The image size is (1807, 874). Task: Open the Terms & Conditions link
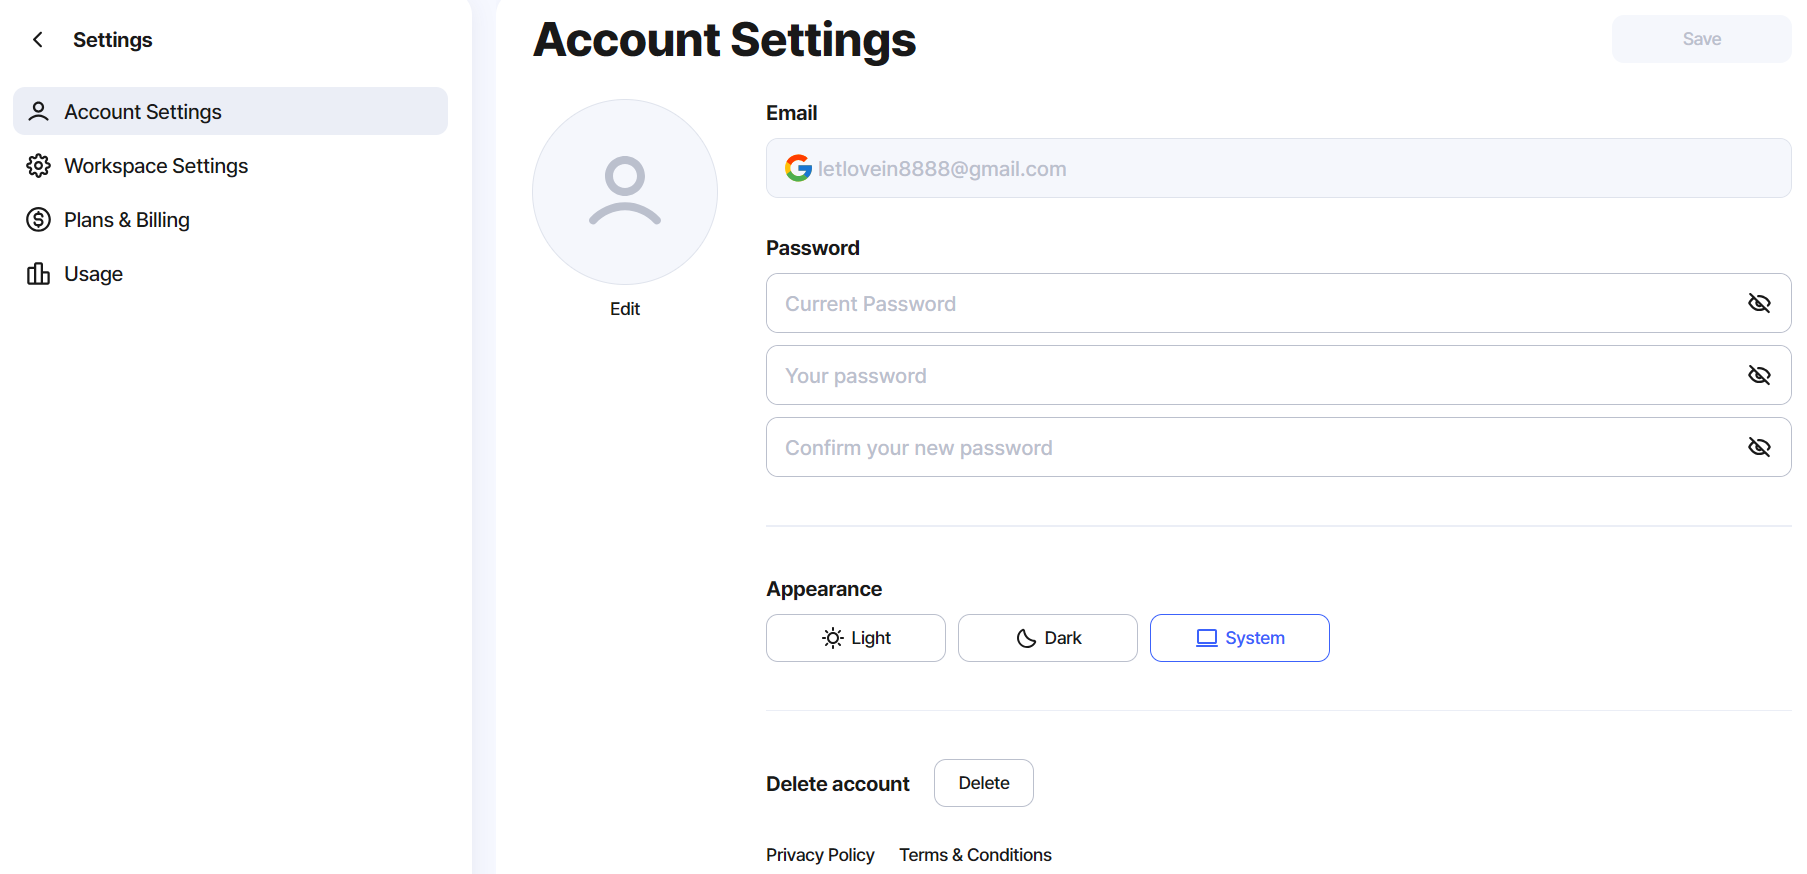point(975,855)
